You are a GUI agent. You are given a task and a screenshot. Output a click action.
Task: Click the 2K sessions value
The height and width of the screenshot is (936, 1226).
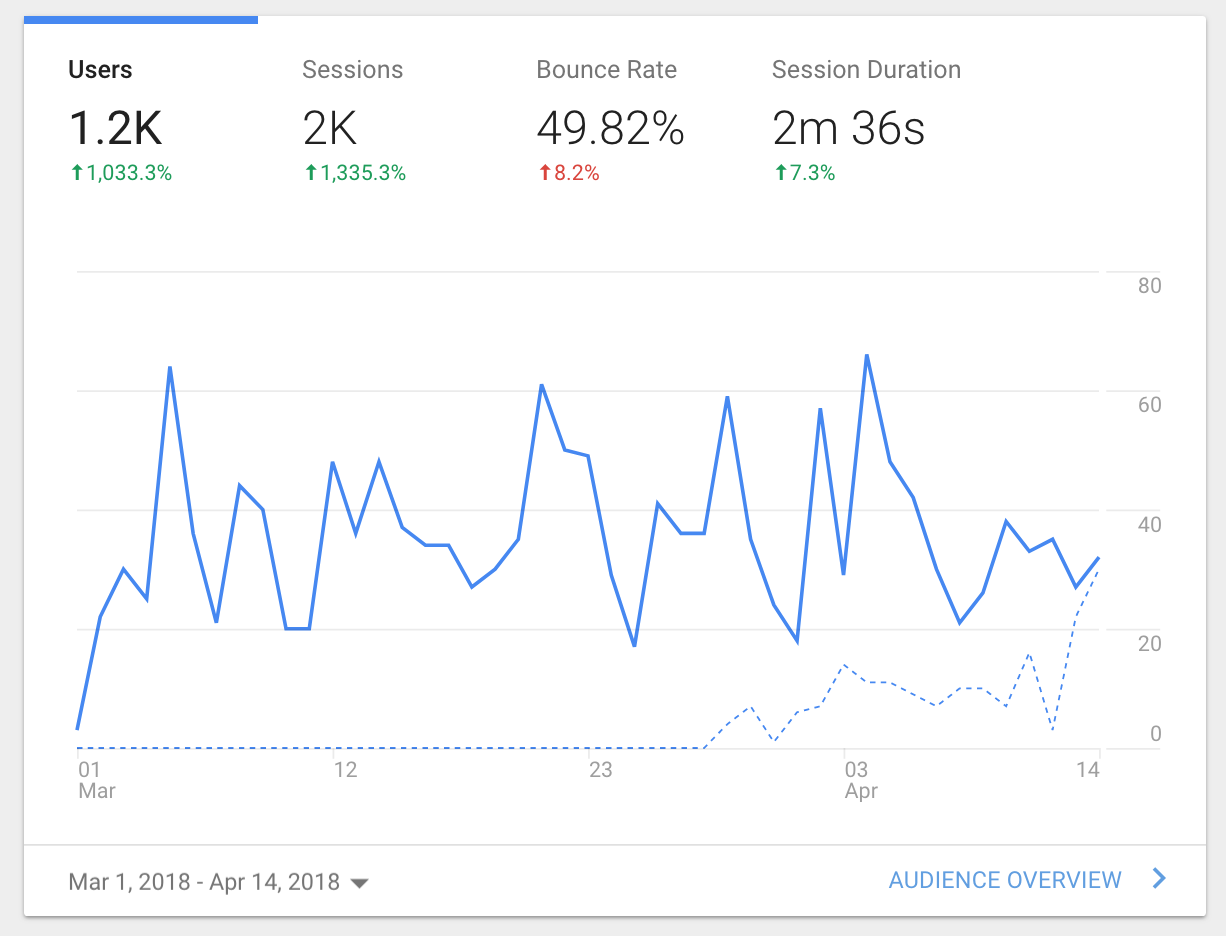(329, 128)
